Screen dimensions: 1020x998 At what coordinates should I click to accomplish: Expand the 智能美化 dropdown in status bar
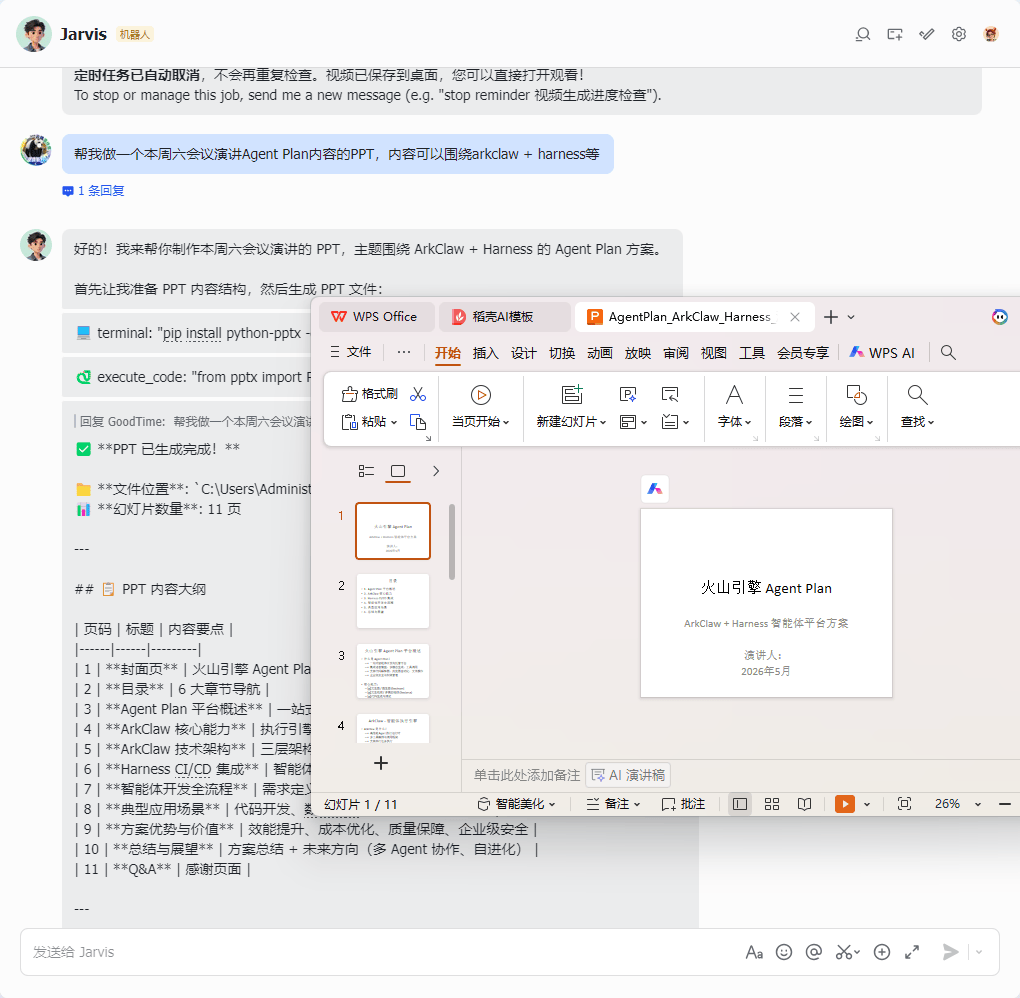click(552, 805)
